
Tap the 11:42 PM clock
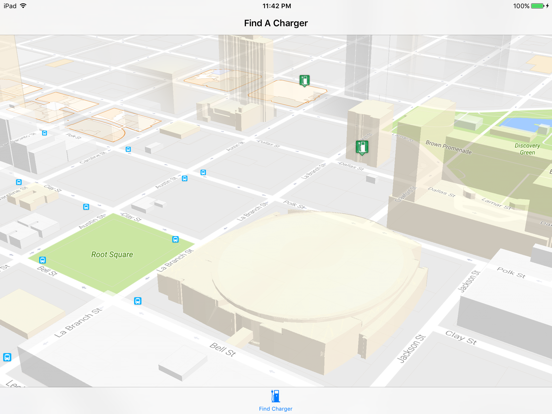click(x=277, y=6)
